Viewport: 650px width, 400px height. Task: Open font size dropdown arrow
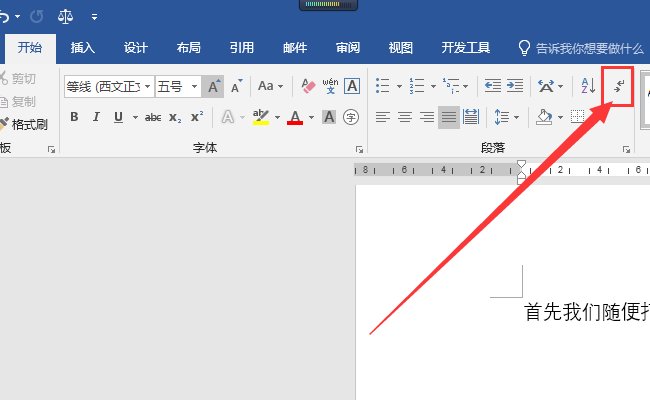click(x=194, y=86)
